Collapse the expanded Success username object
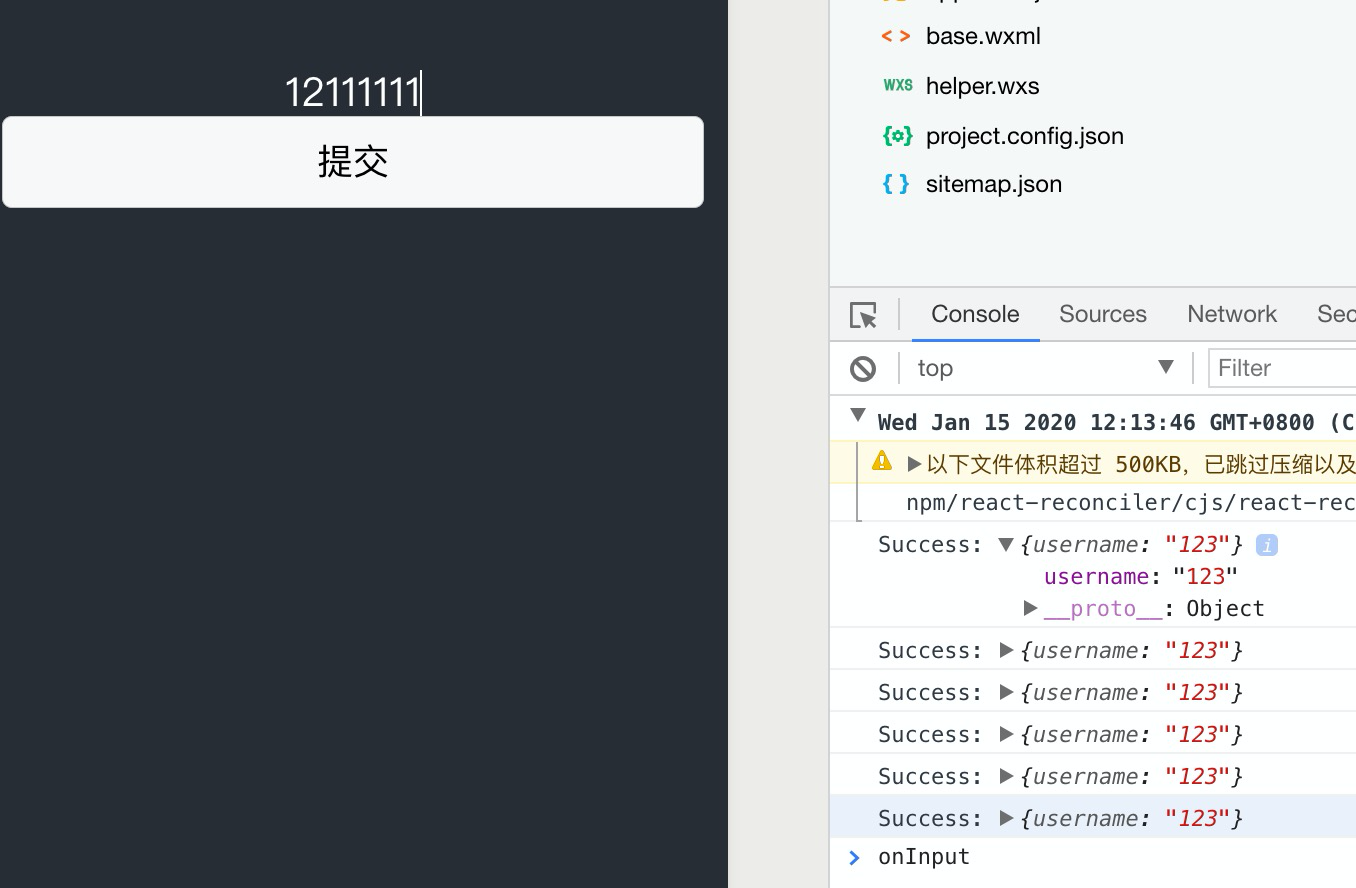Image resolution: width=1356 pixels, height=888 pixels. (x=1006, y=545)
